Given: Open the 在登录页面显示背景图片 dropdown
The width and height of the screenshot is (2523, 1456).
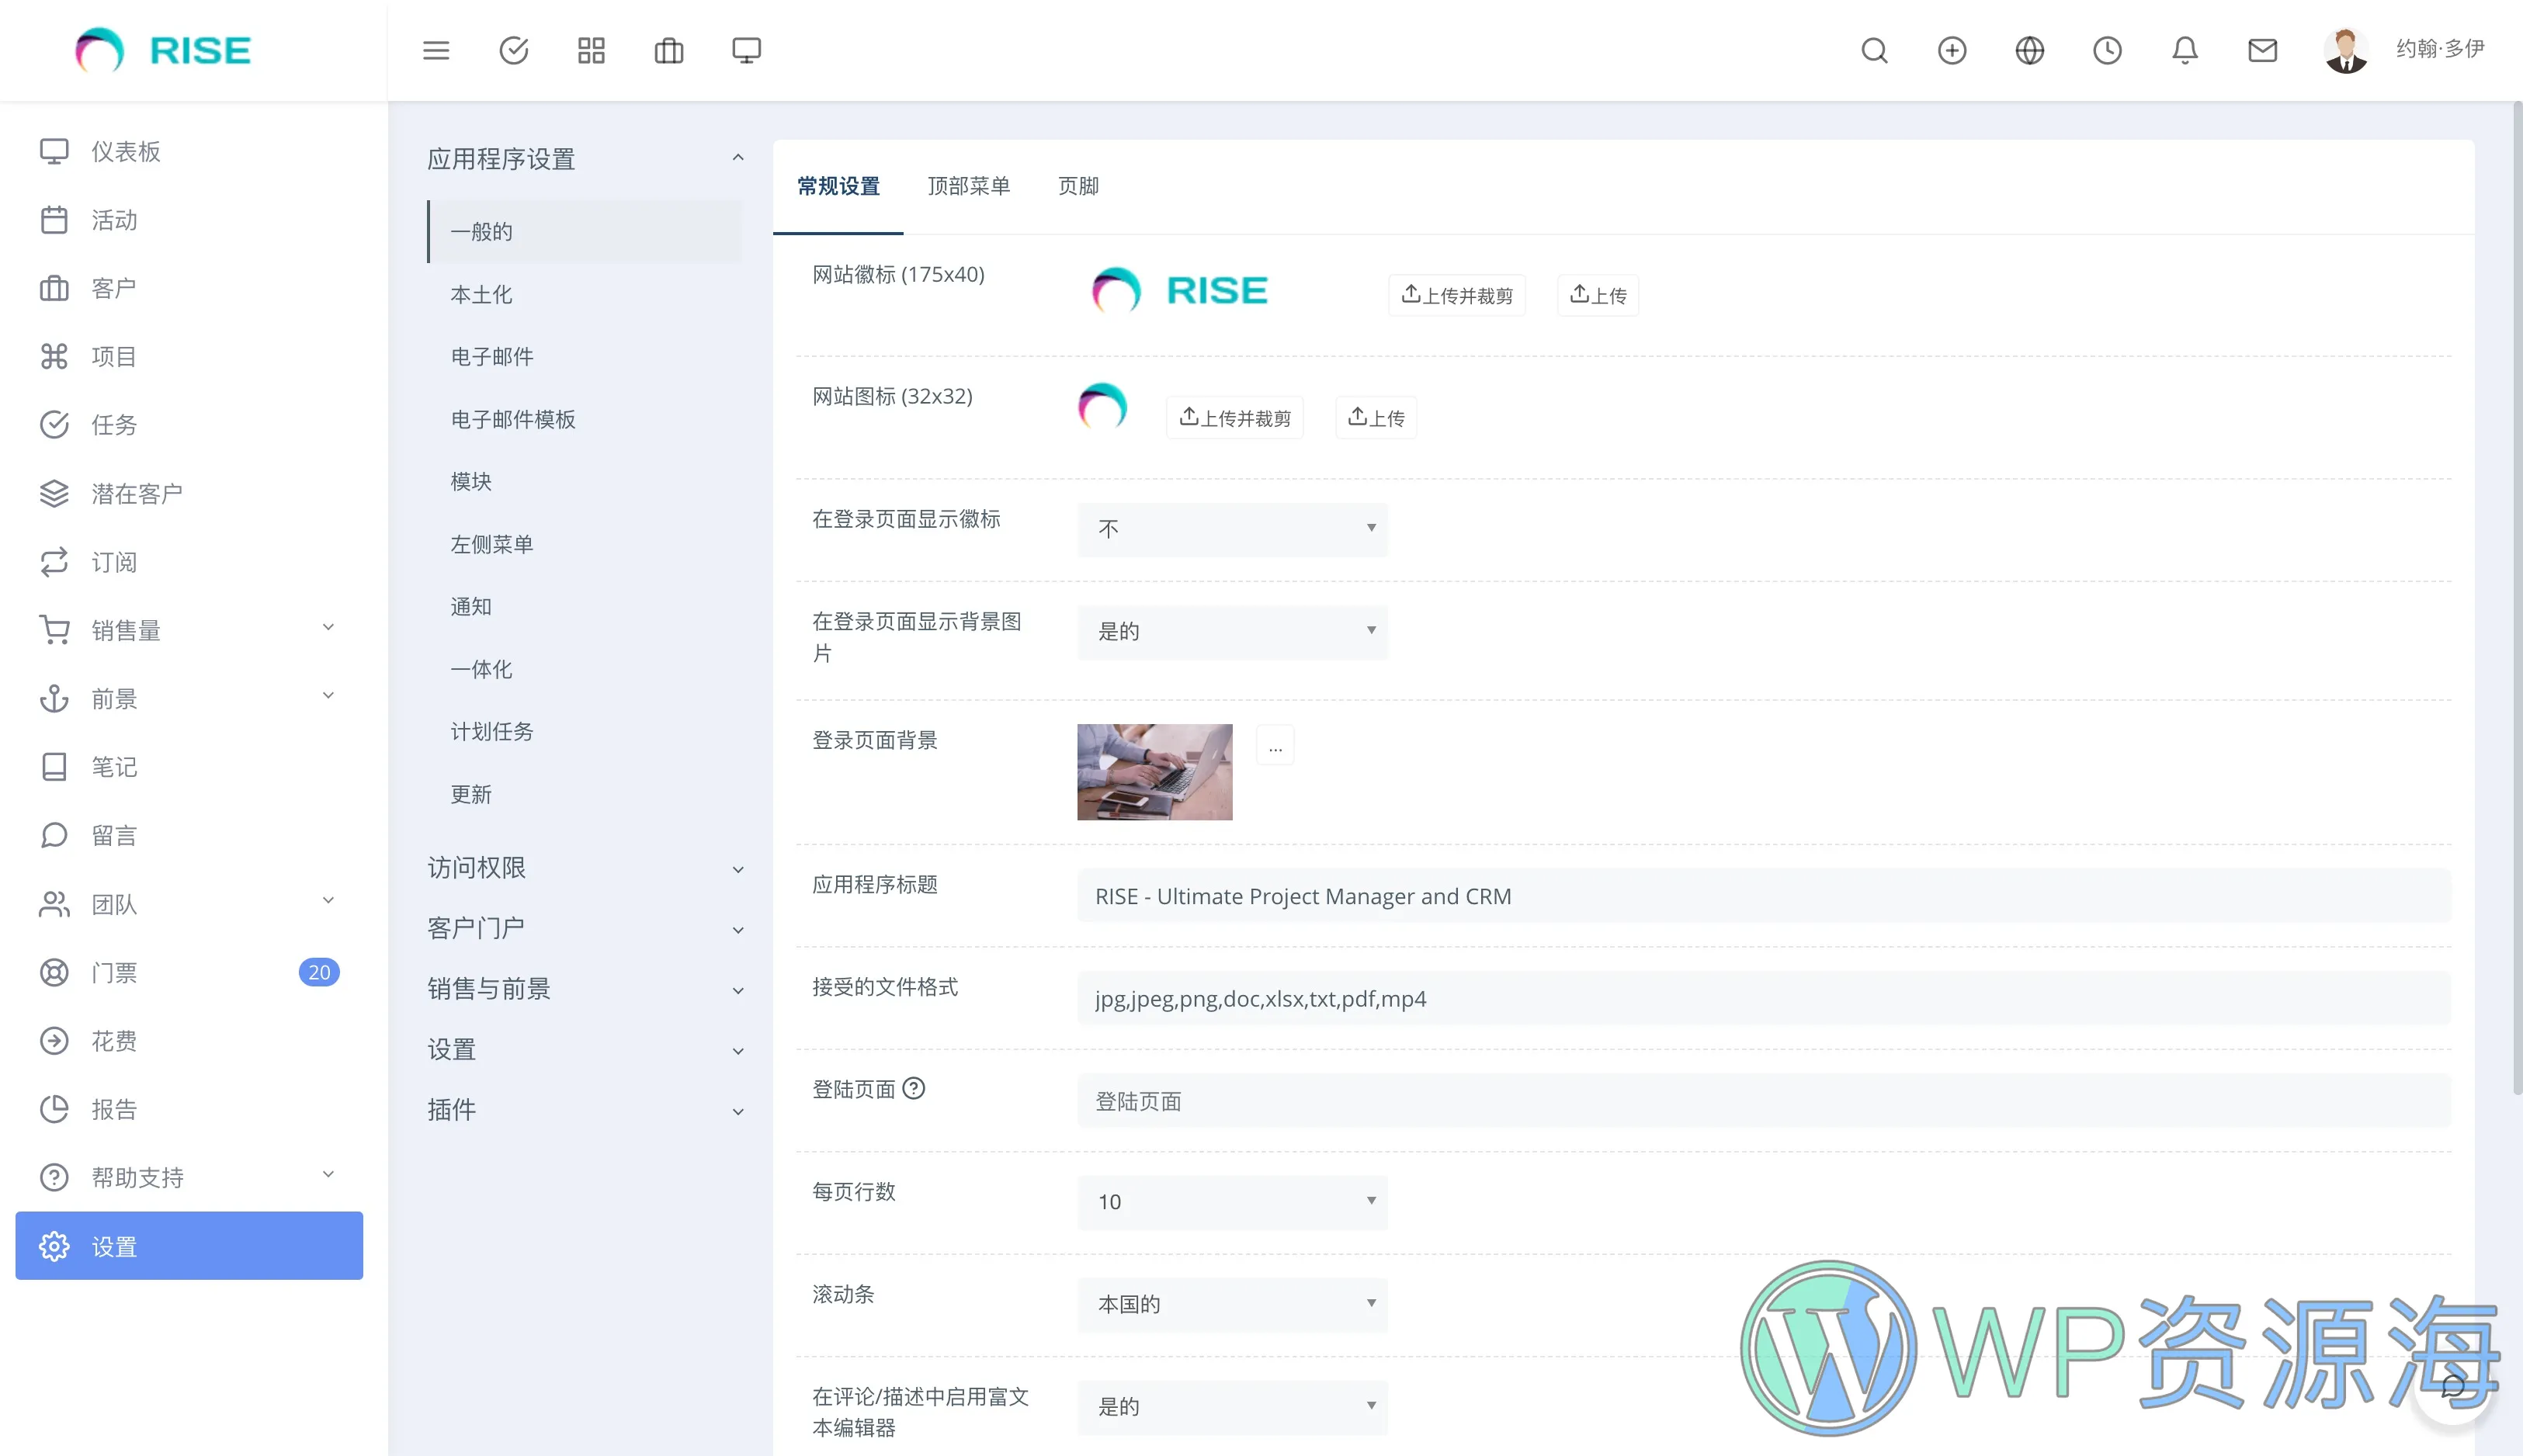Looking at the screenshot, I should pos(1232,632).
